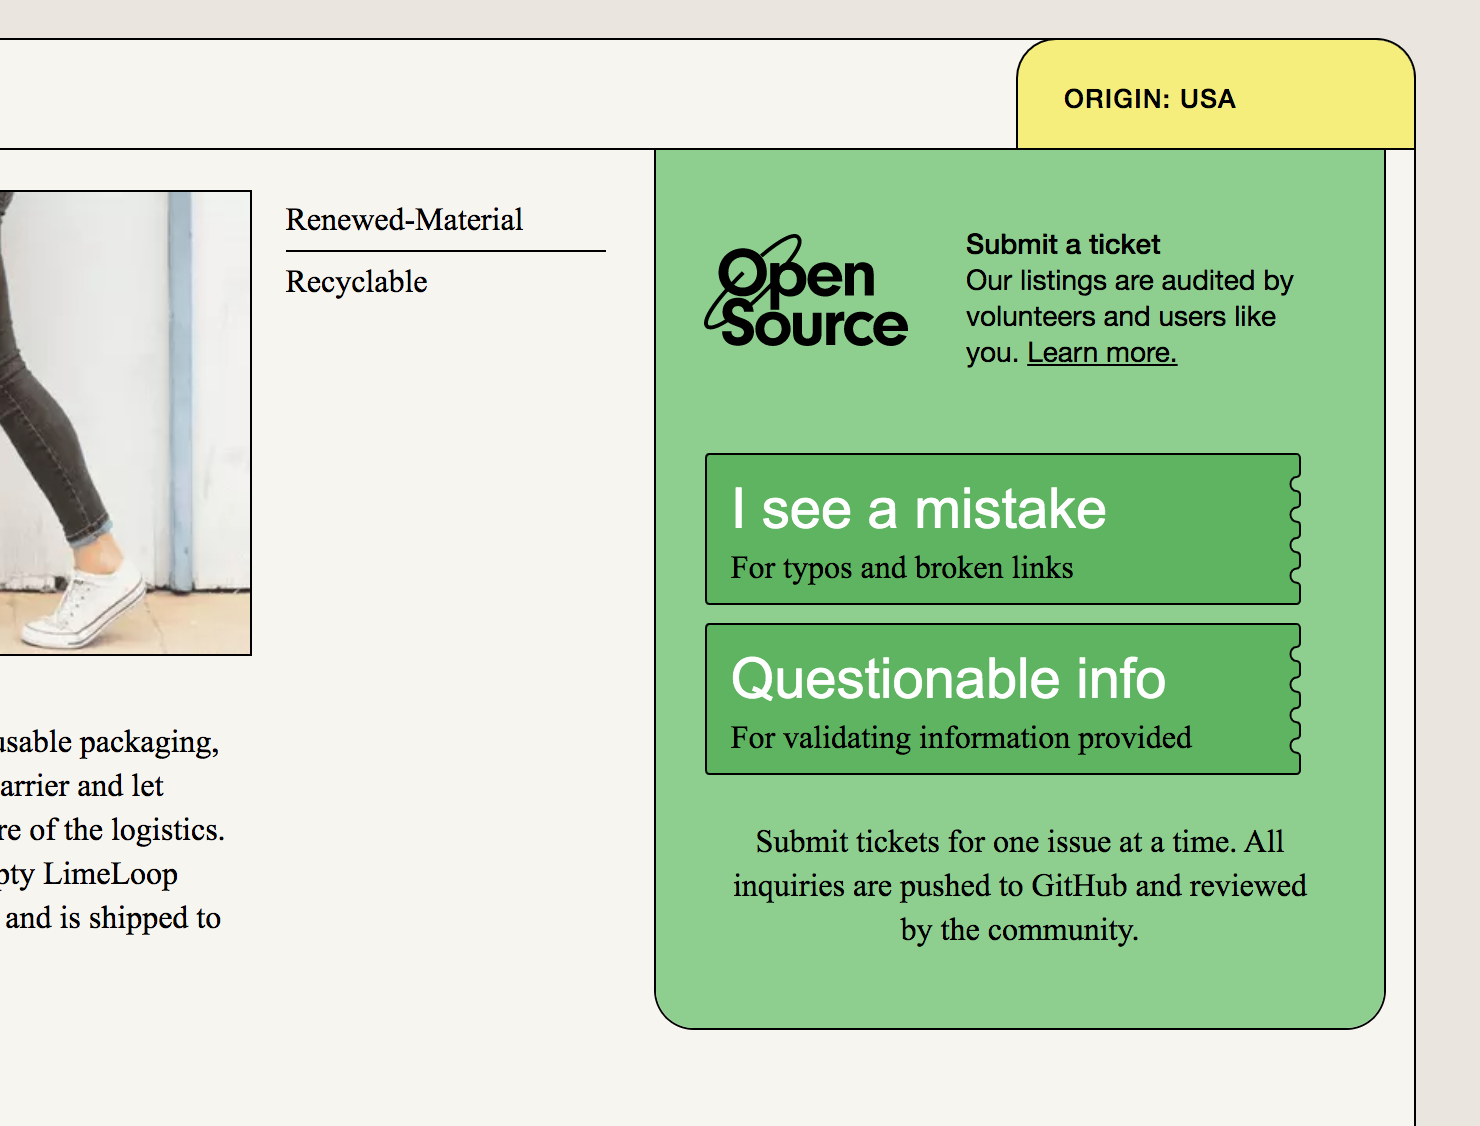Screen dimensions: 1480x1126
Task: Open the product photo of sneakers
Action: click(125, 423)
